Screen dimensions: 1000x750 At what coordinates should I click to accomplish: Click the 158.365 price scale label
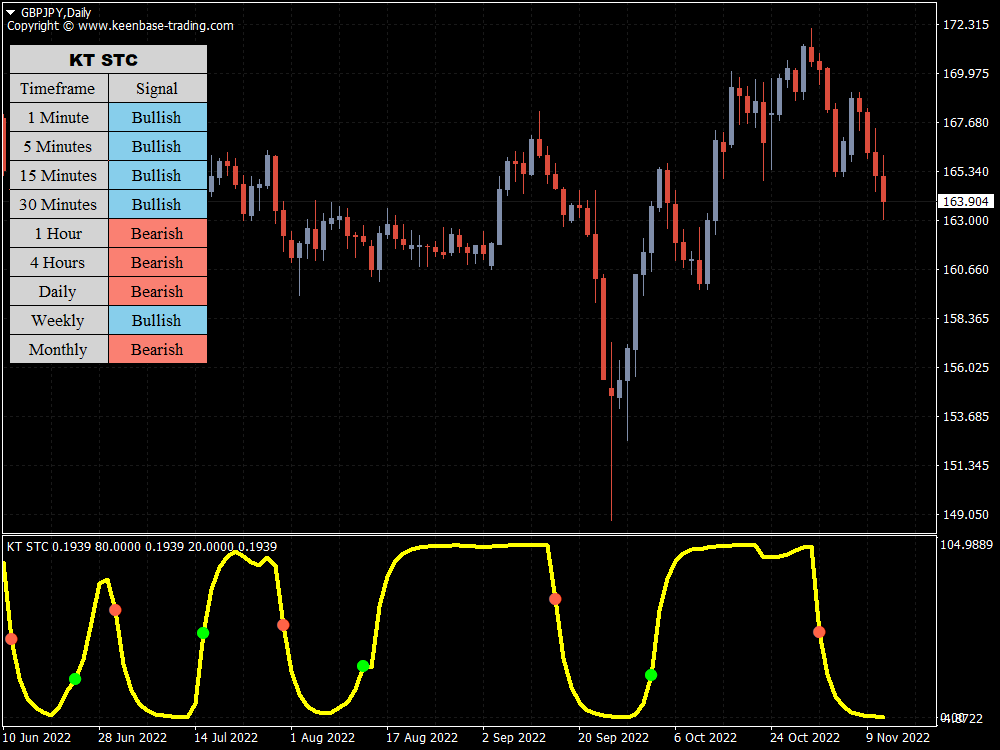(x=966, y=318)
